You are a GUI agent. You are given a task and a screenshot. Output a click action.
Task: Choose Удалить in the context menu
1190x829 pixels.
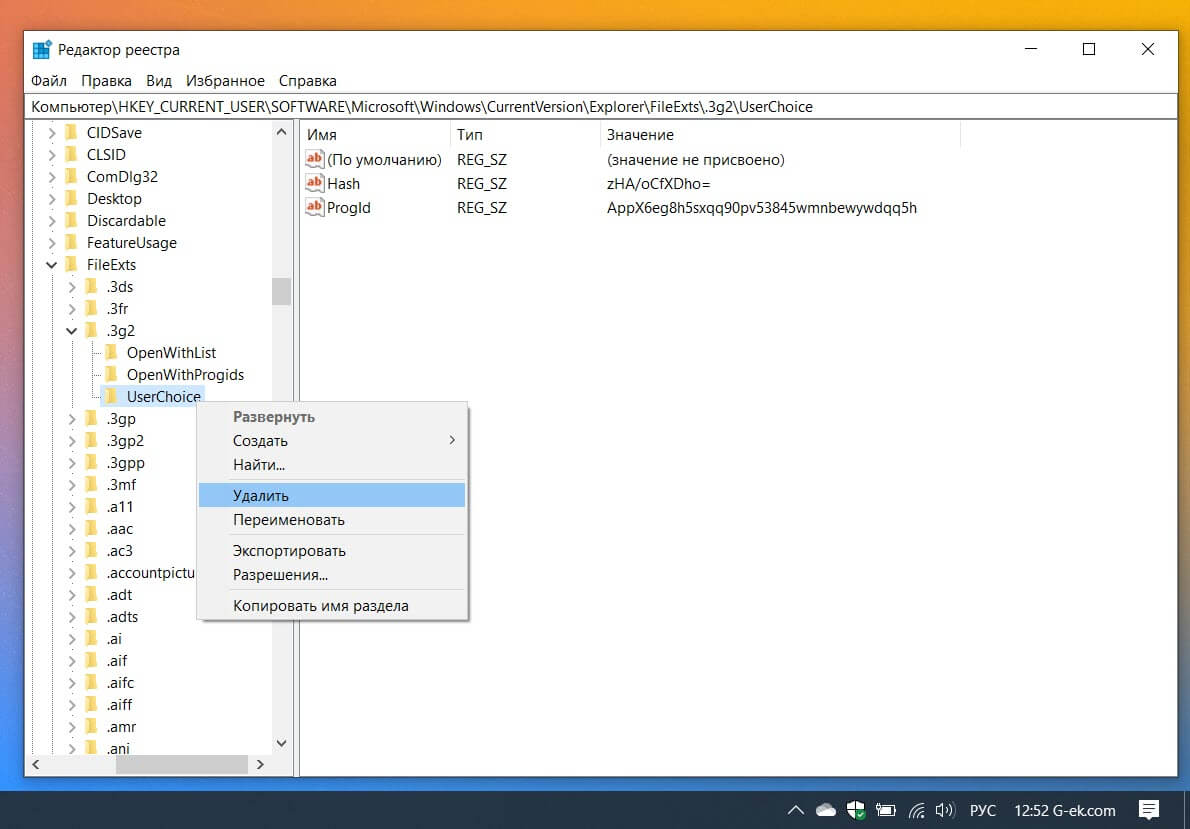pyautogui.click(x=332, y=495)
